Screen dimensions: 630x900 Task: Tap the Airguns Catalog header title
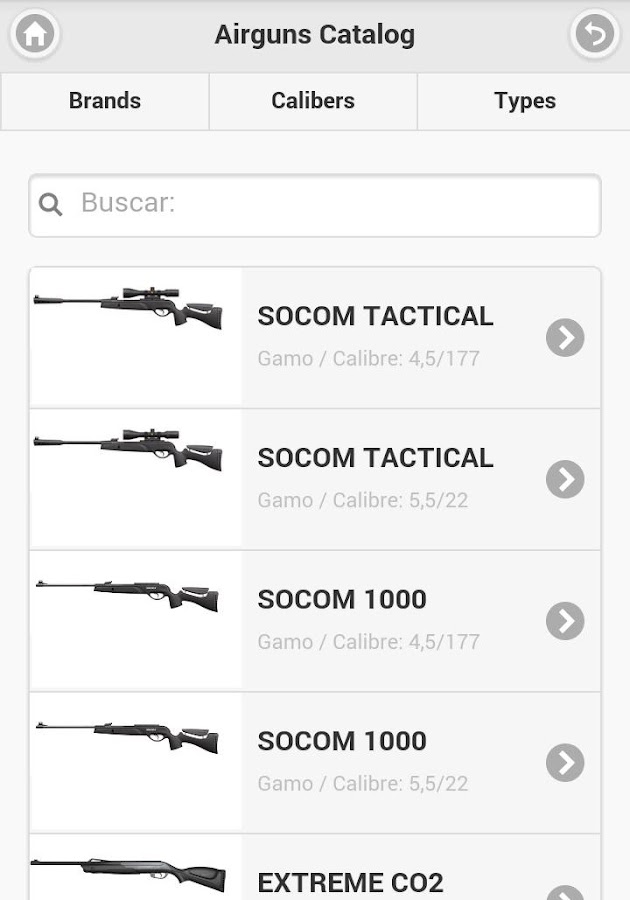pyautogui.click(x=314, y=35)
